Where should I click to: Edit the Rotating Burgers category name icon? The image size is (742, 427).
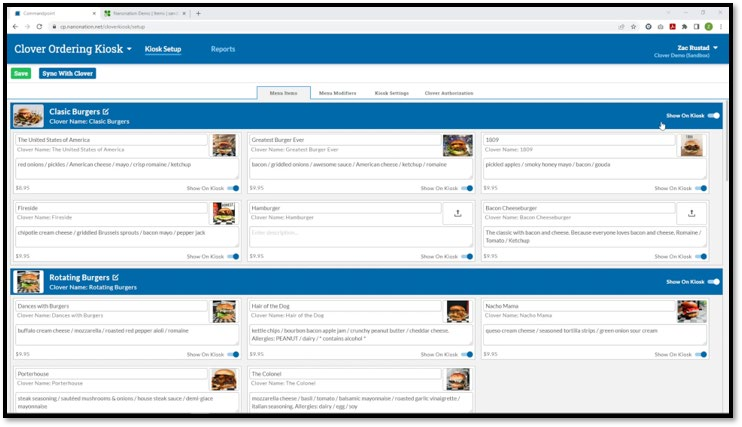point(115,277)
